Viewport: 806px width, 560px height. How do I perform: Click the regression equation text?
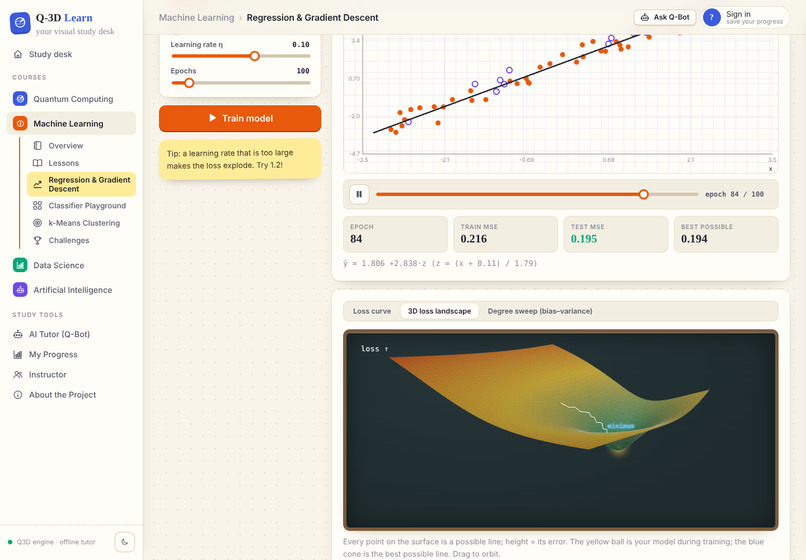[440, 263]
